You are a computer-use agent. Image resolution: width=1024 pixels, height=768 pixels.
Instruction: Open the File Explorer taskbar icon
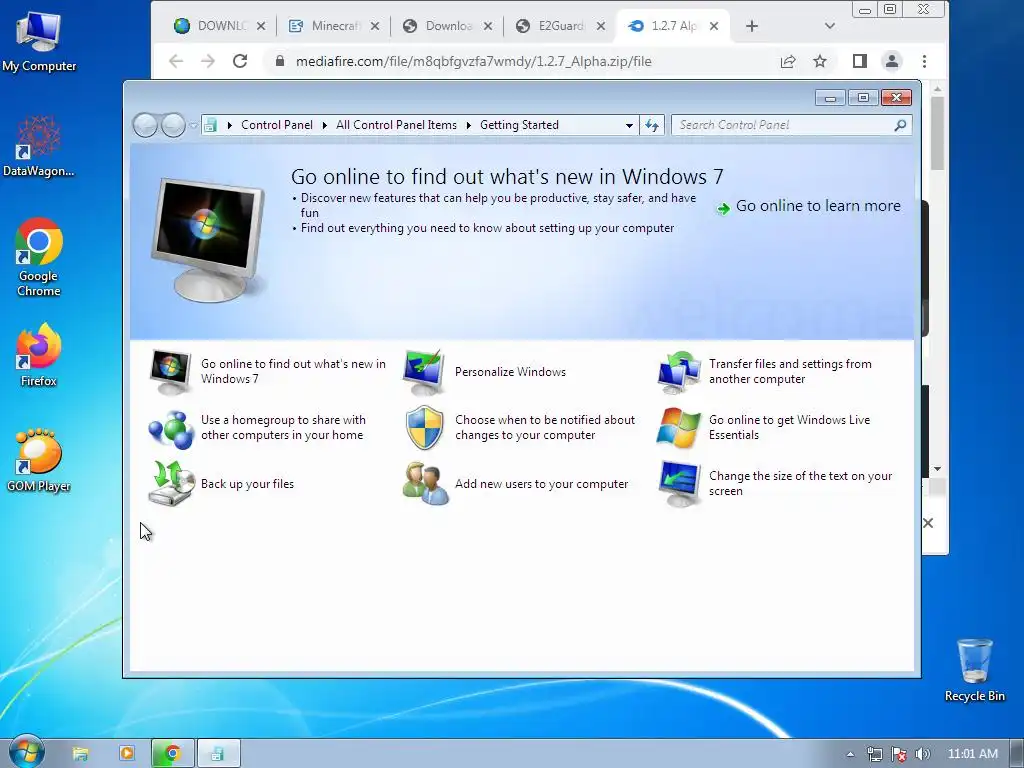pos(80,754)
